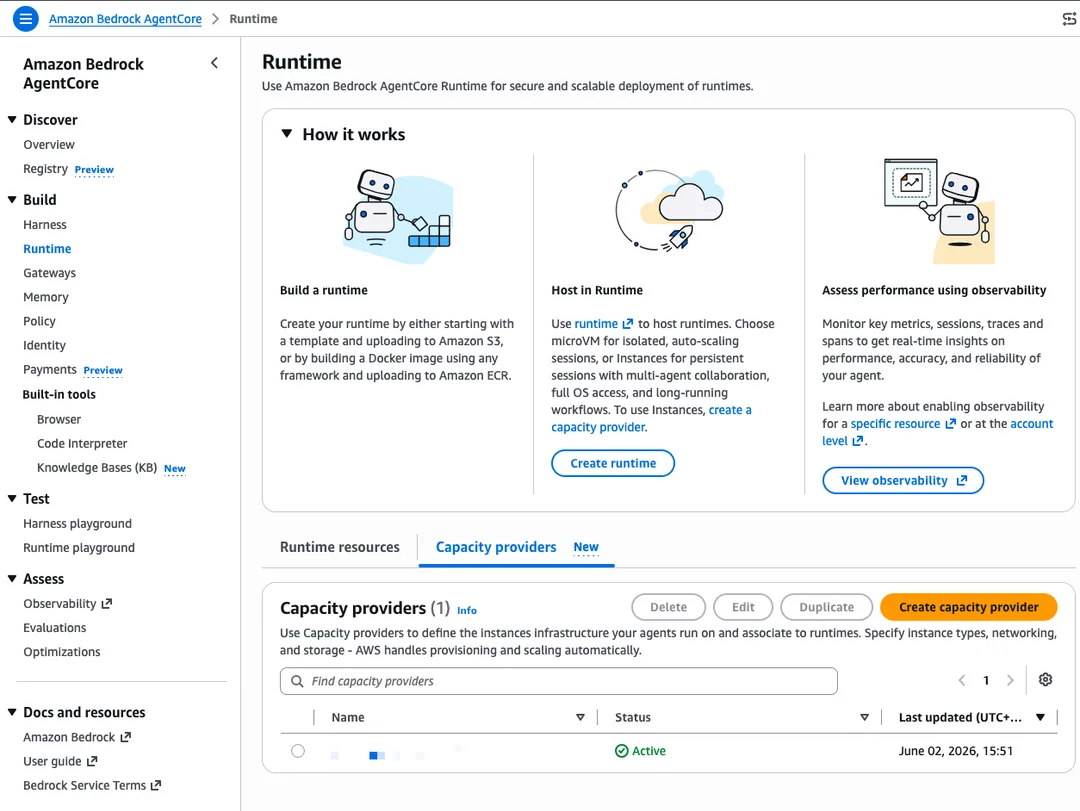Screen dimensions: 1080x811
Task: Sort by the Name column arrow
Action: pyautogui.click(x=580, y=717)
